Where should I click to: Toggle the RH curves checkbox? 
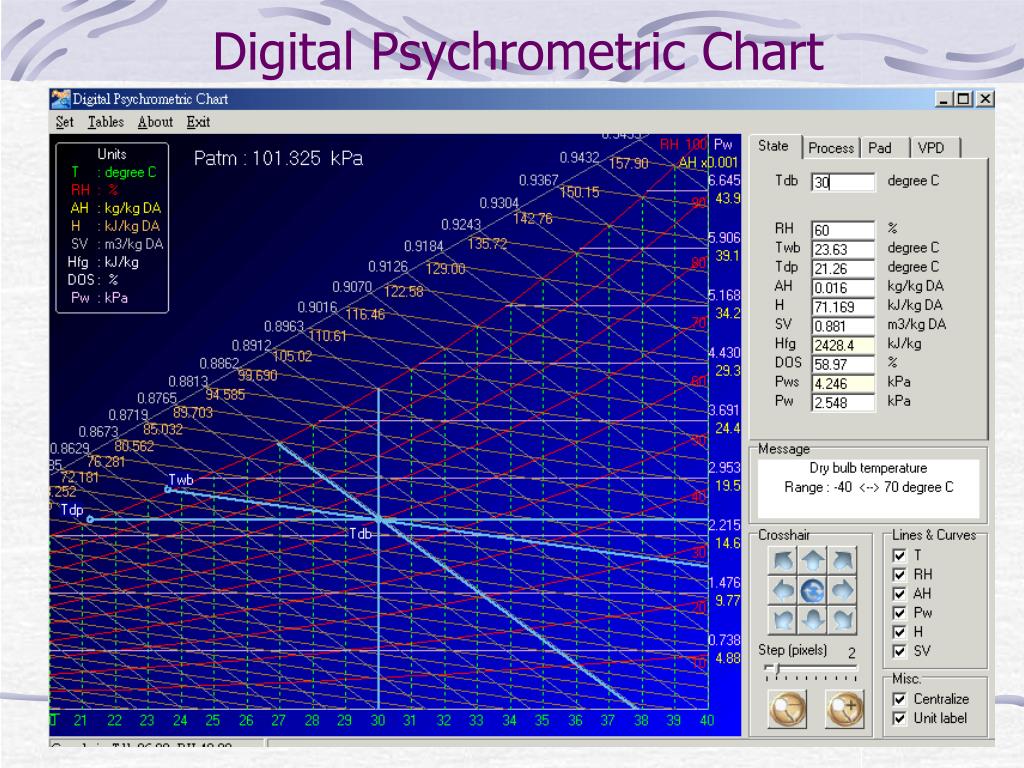tap(899, 574)
